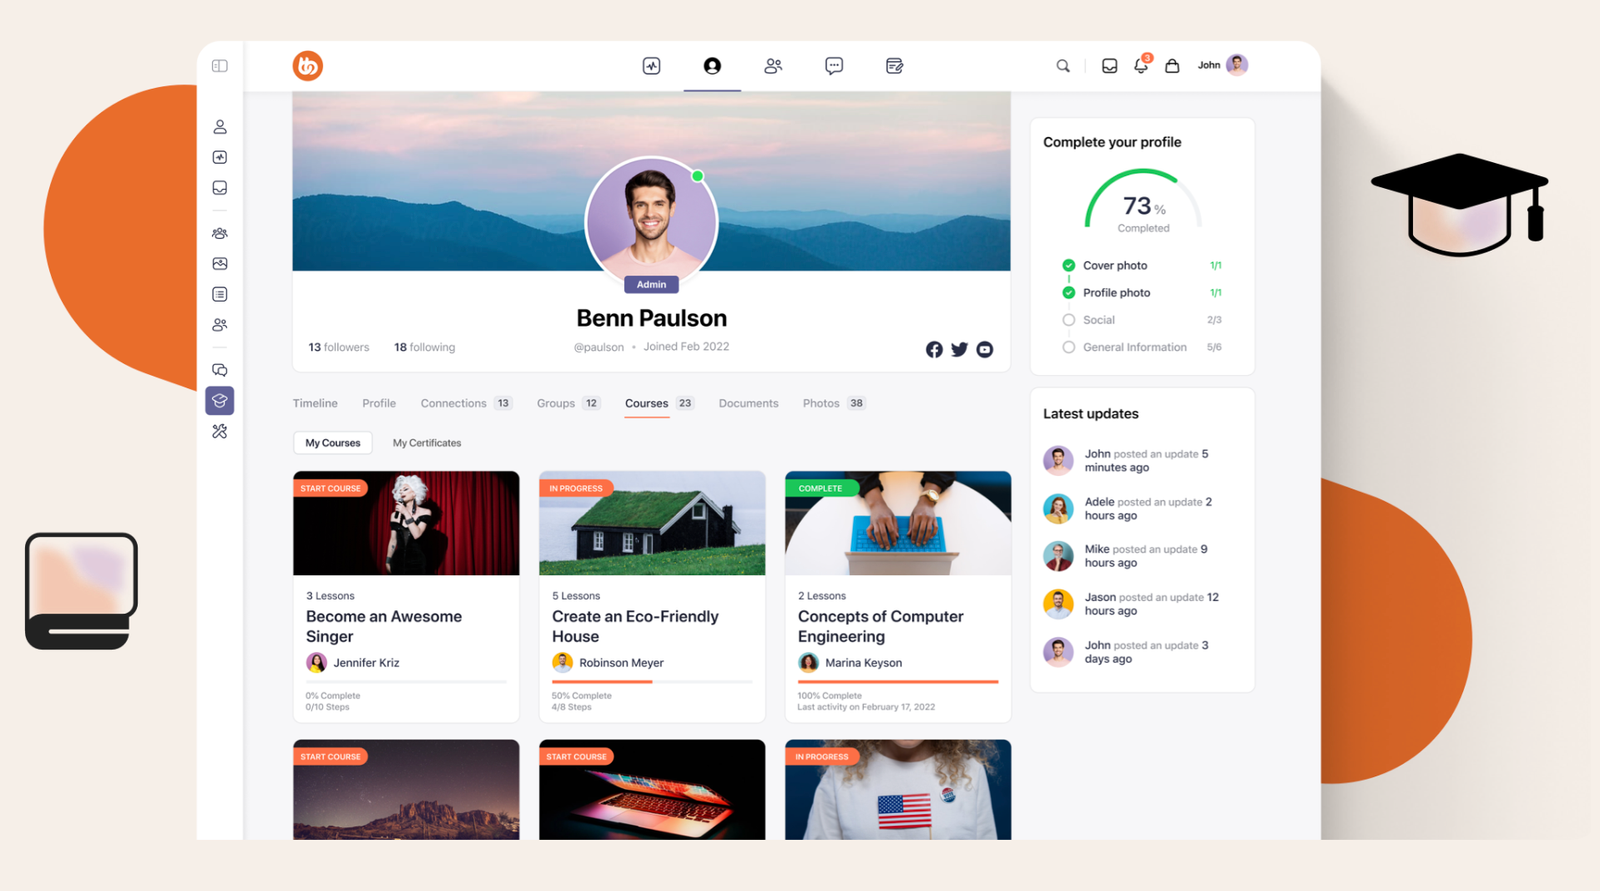
Task: Click Adele's avatar in Latest updates
Action: [1058, 508]
